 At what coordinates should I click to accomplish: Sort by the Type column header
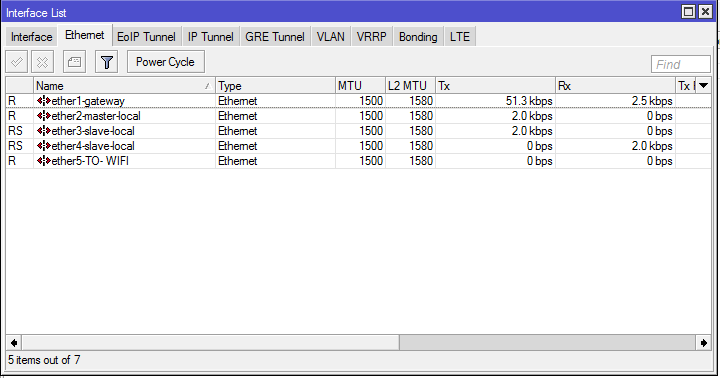(x=275, y=86)
